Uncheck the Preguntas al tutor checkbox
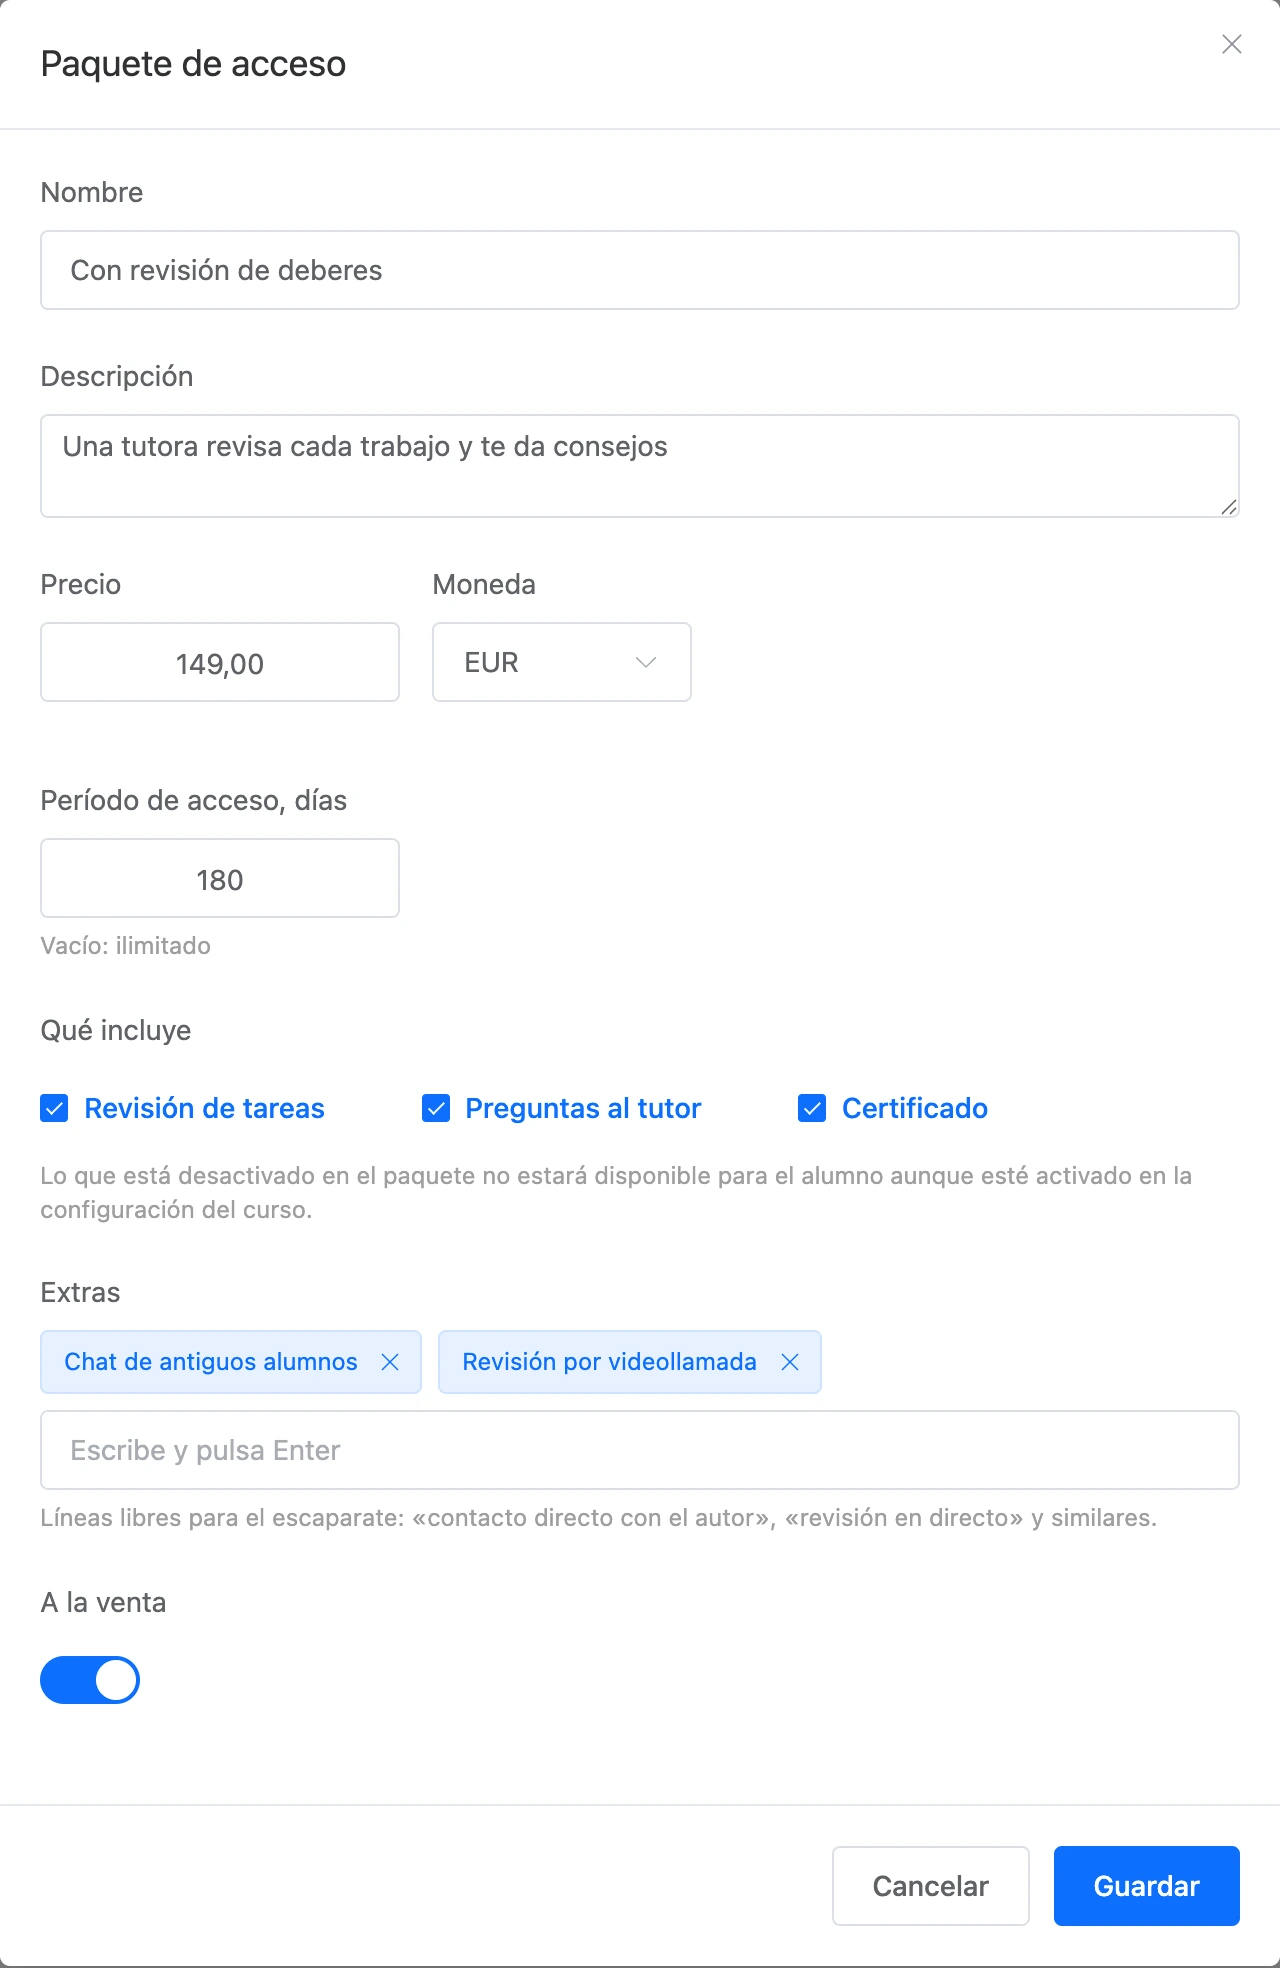 click(x=436, y=1108)
